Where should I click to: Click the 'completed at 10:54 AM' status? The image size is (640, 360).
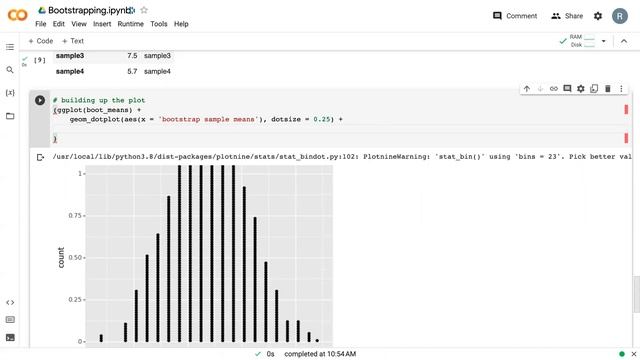pos(320,354)
